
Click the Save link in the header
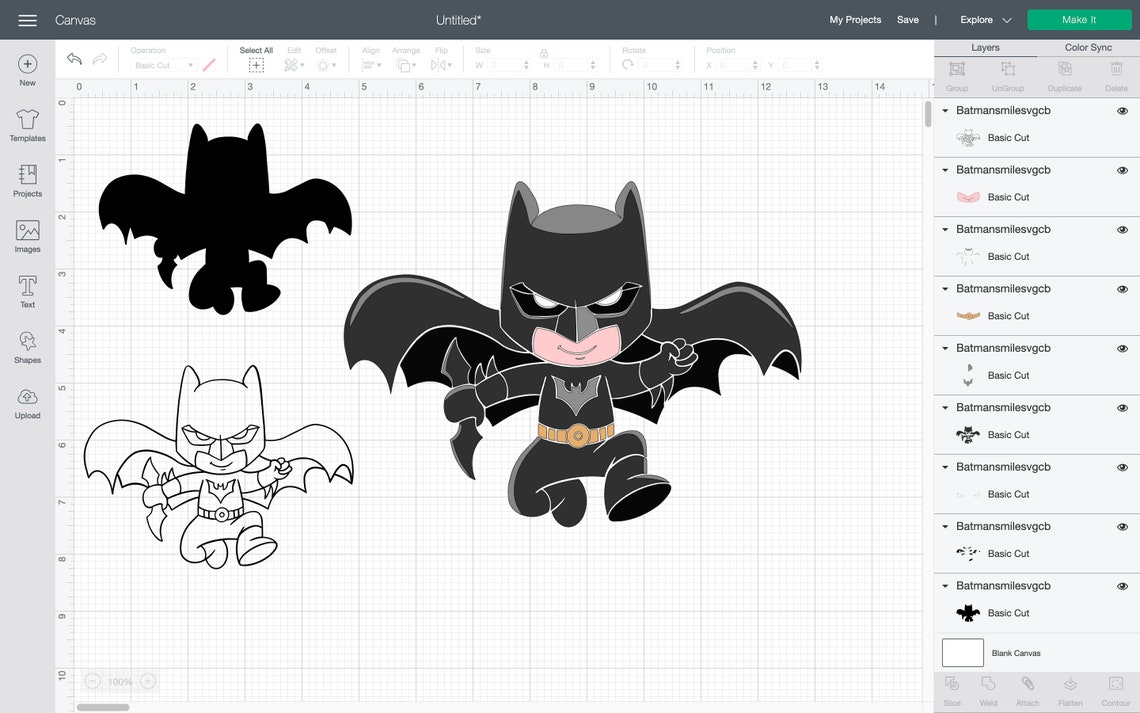pyautogui.click(x=908, y=19)
